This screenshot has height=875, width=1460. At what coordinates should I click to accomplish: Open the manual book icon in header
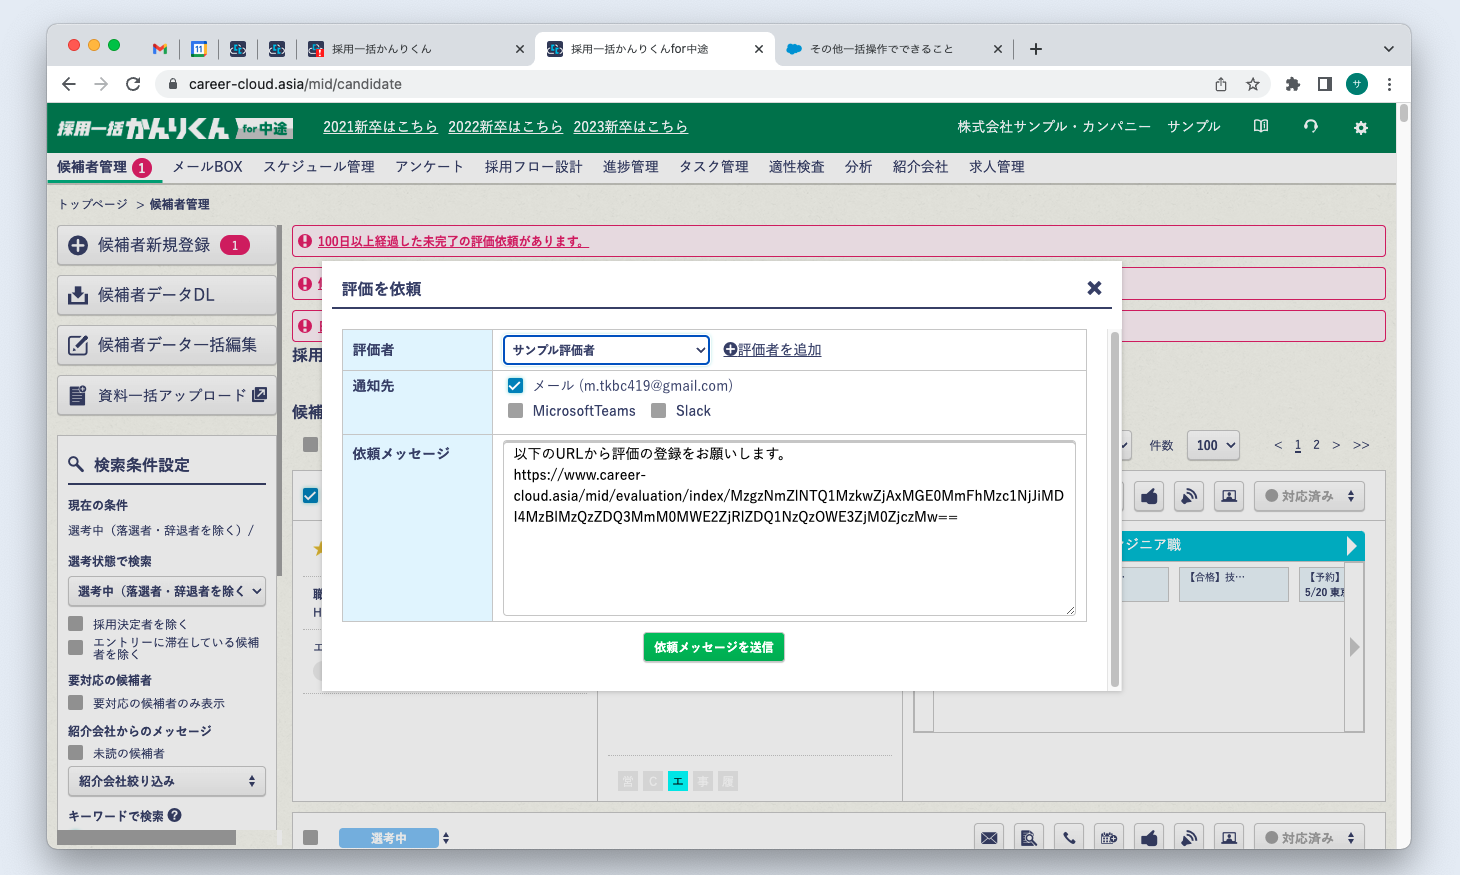pyautogui.click(x=1261, y=126)
